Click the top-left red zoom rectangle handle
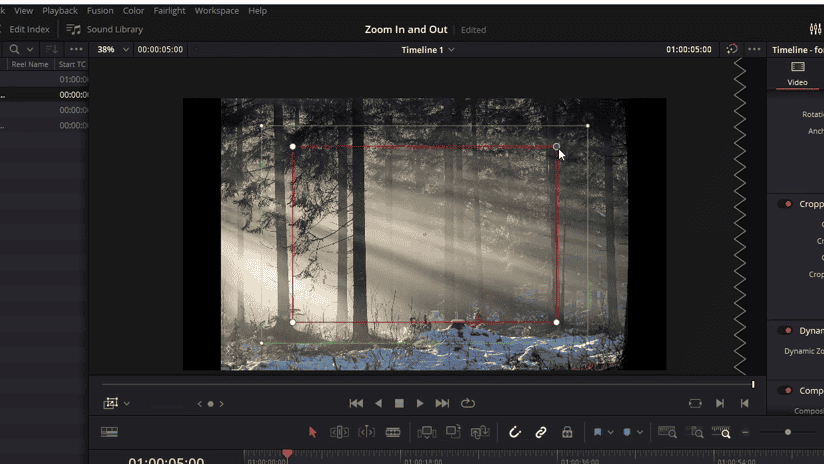Image resolution: width=824 pixels, height=464 pixels. [x=293, y=147]
